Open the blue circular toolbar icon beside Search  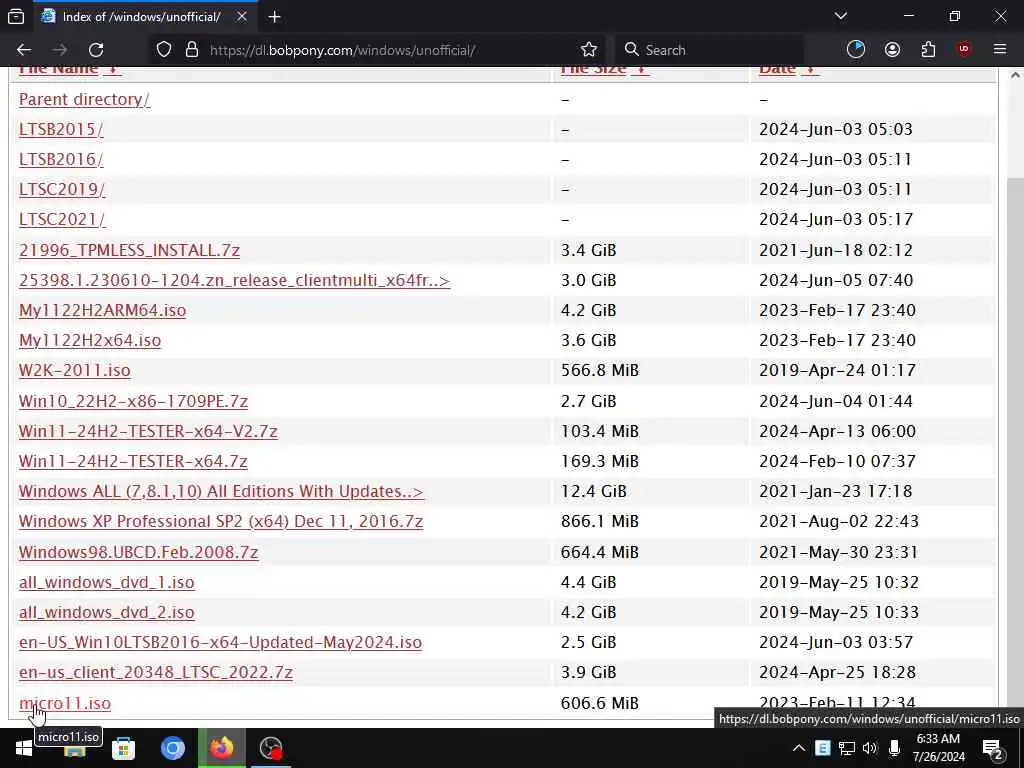point(856,50)
